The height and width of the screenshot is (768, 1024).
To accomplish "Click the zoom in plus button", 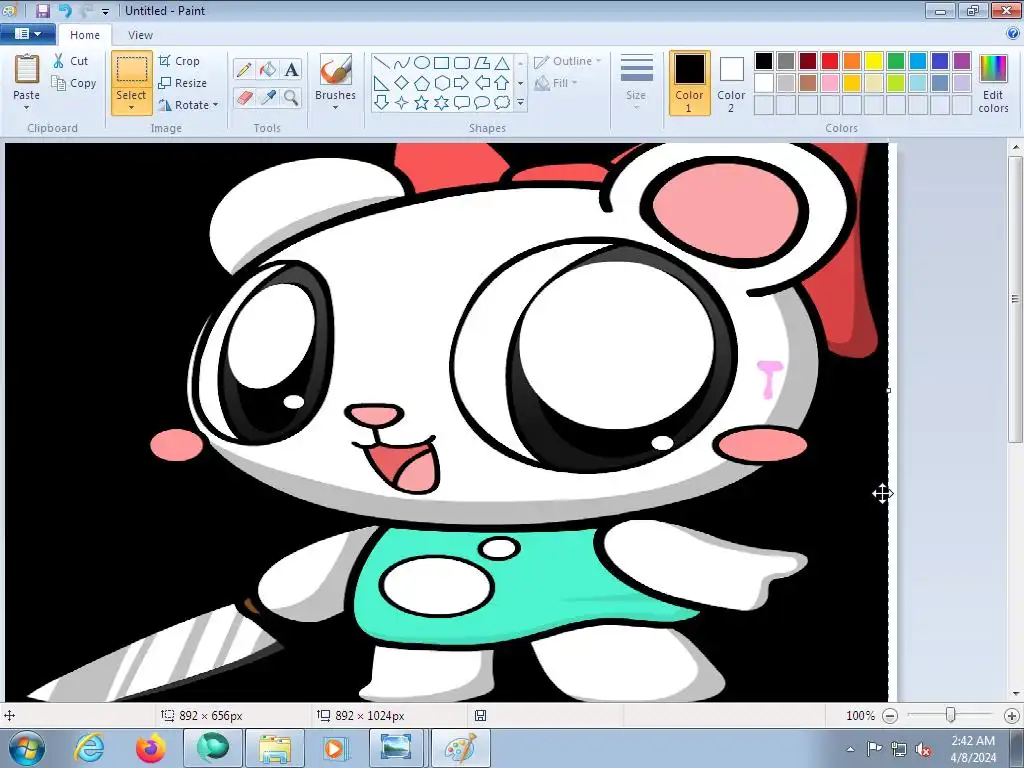I will click(x=1012, y=716).
